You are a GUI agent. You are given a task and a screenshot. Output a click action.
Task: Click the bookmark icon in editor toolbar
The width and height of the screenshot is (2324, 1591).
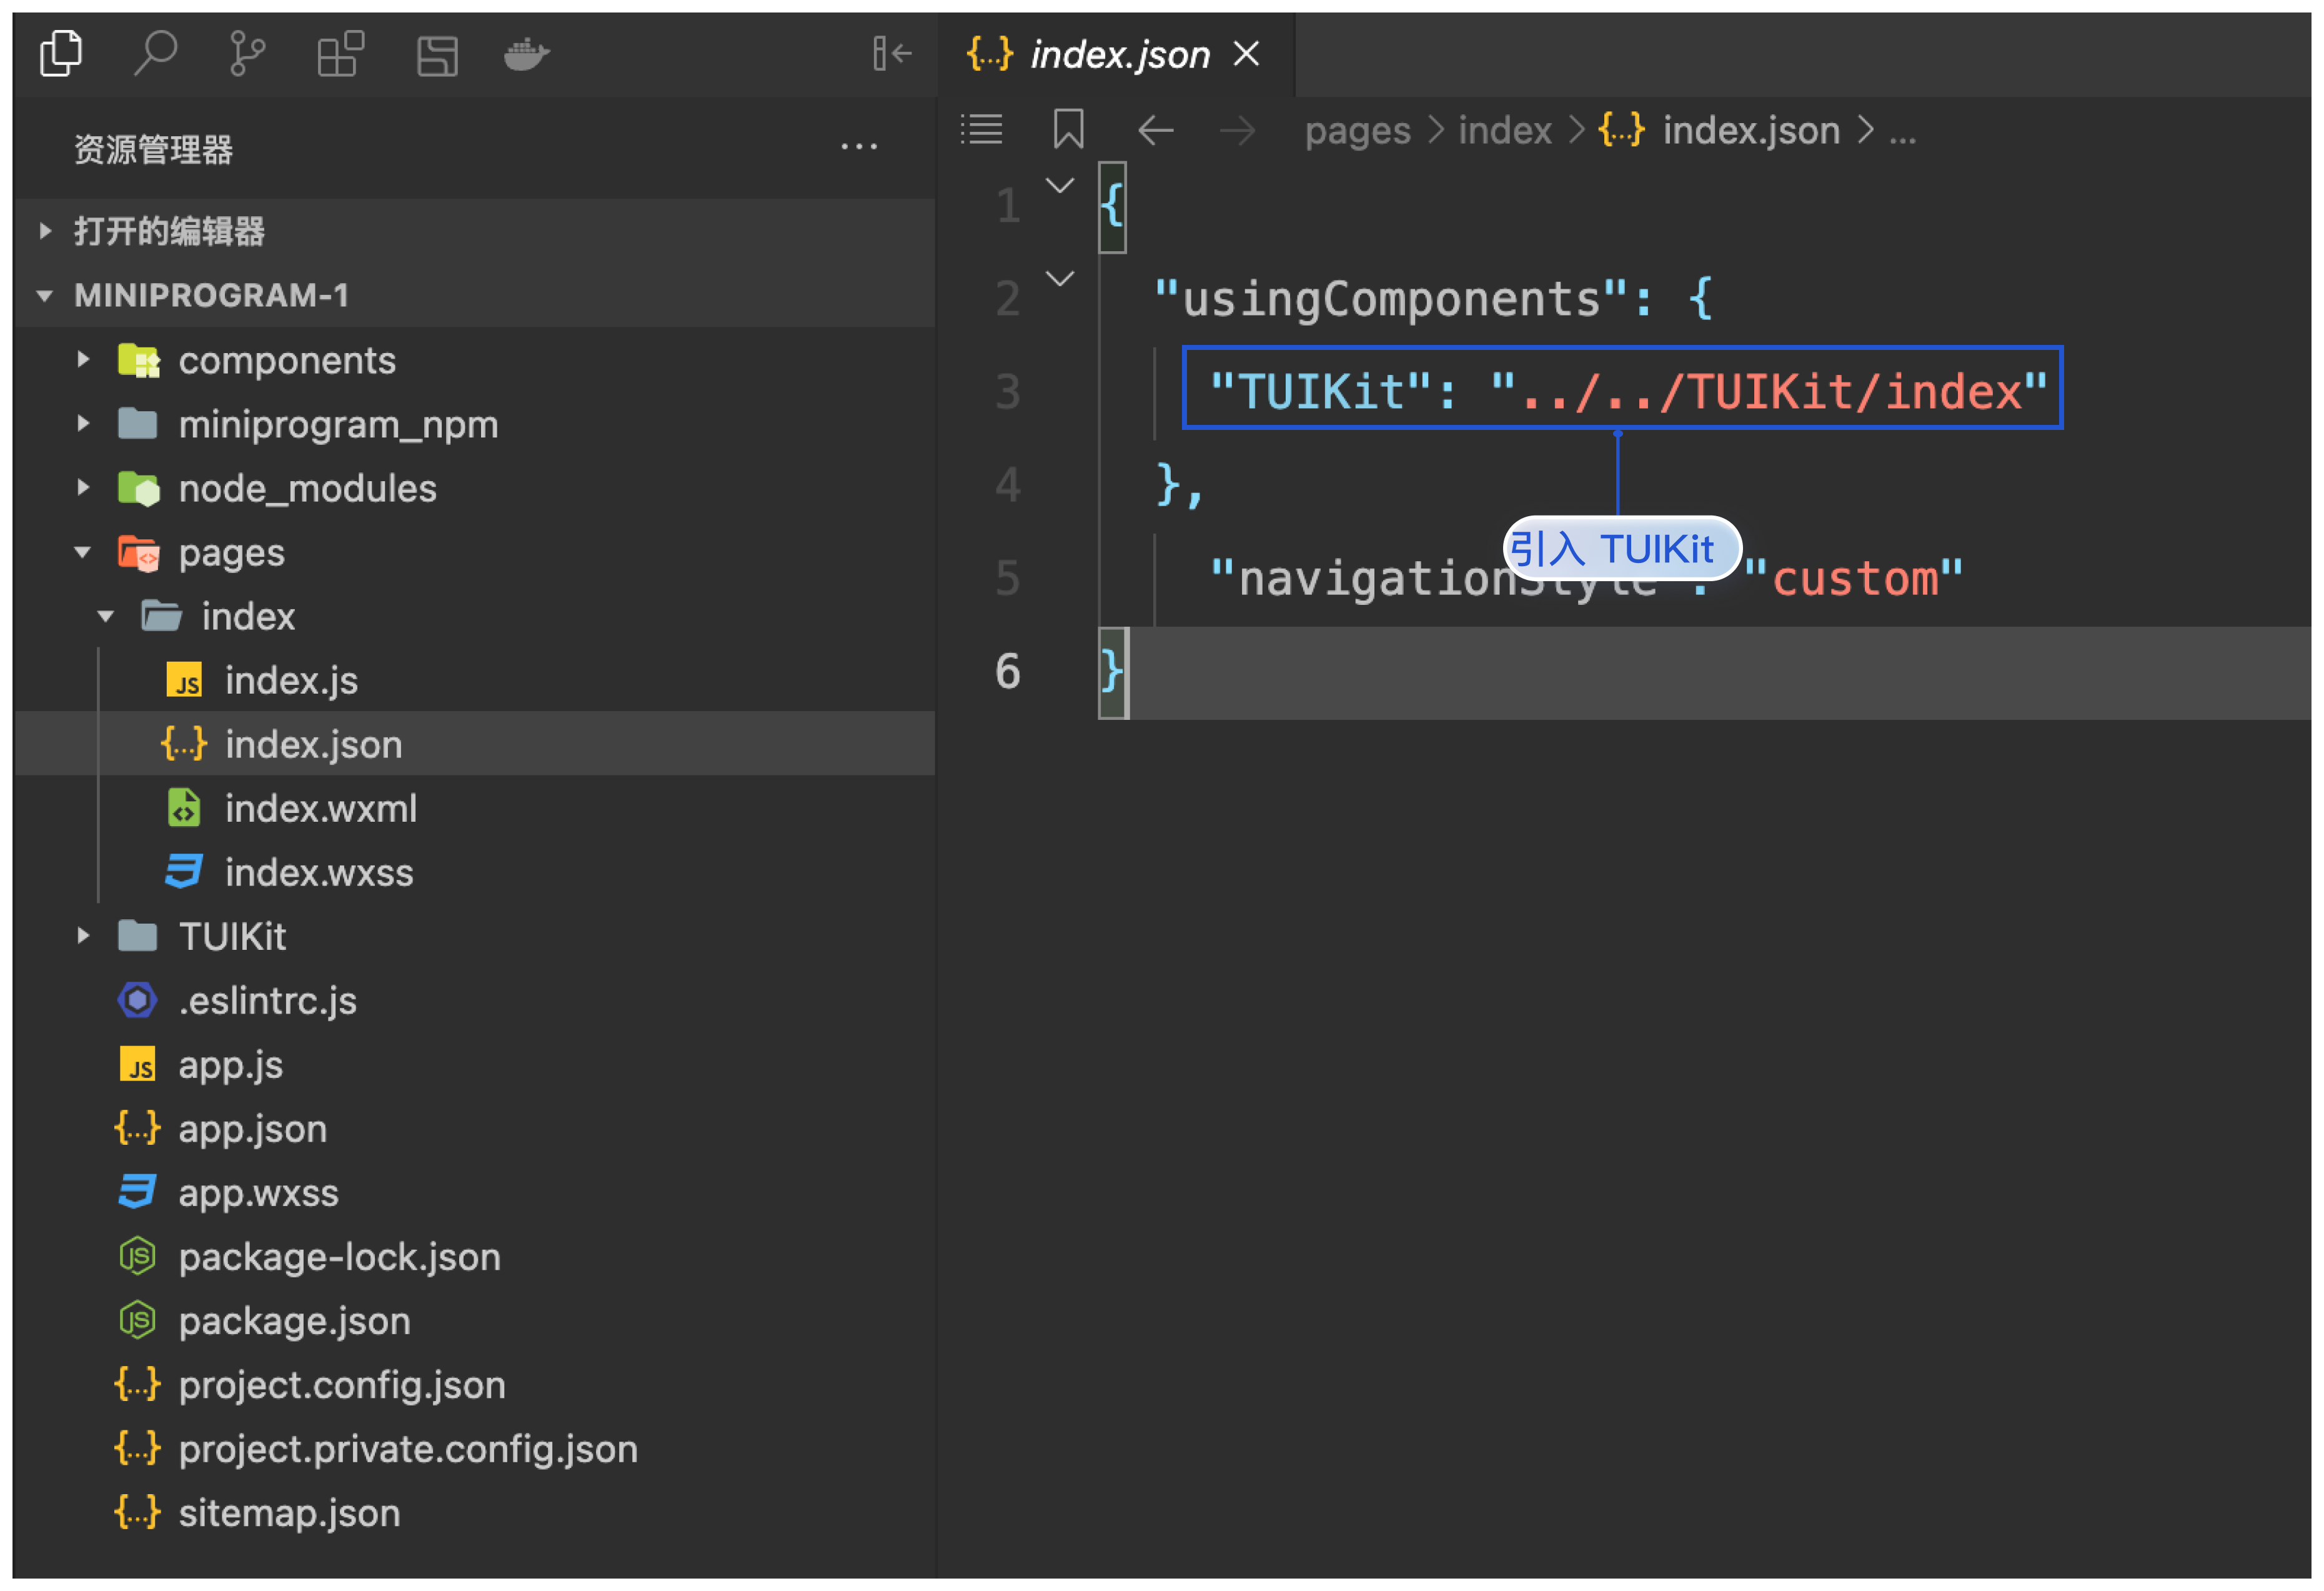[1068, 129]
